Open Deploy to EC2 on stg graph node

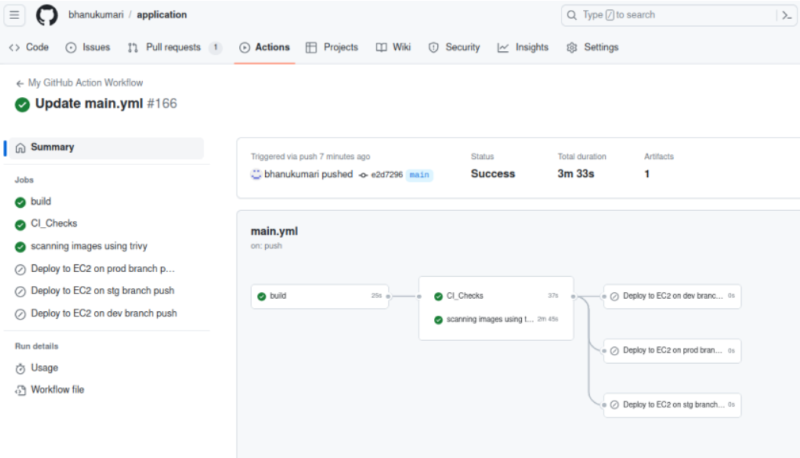point(672,405)
